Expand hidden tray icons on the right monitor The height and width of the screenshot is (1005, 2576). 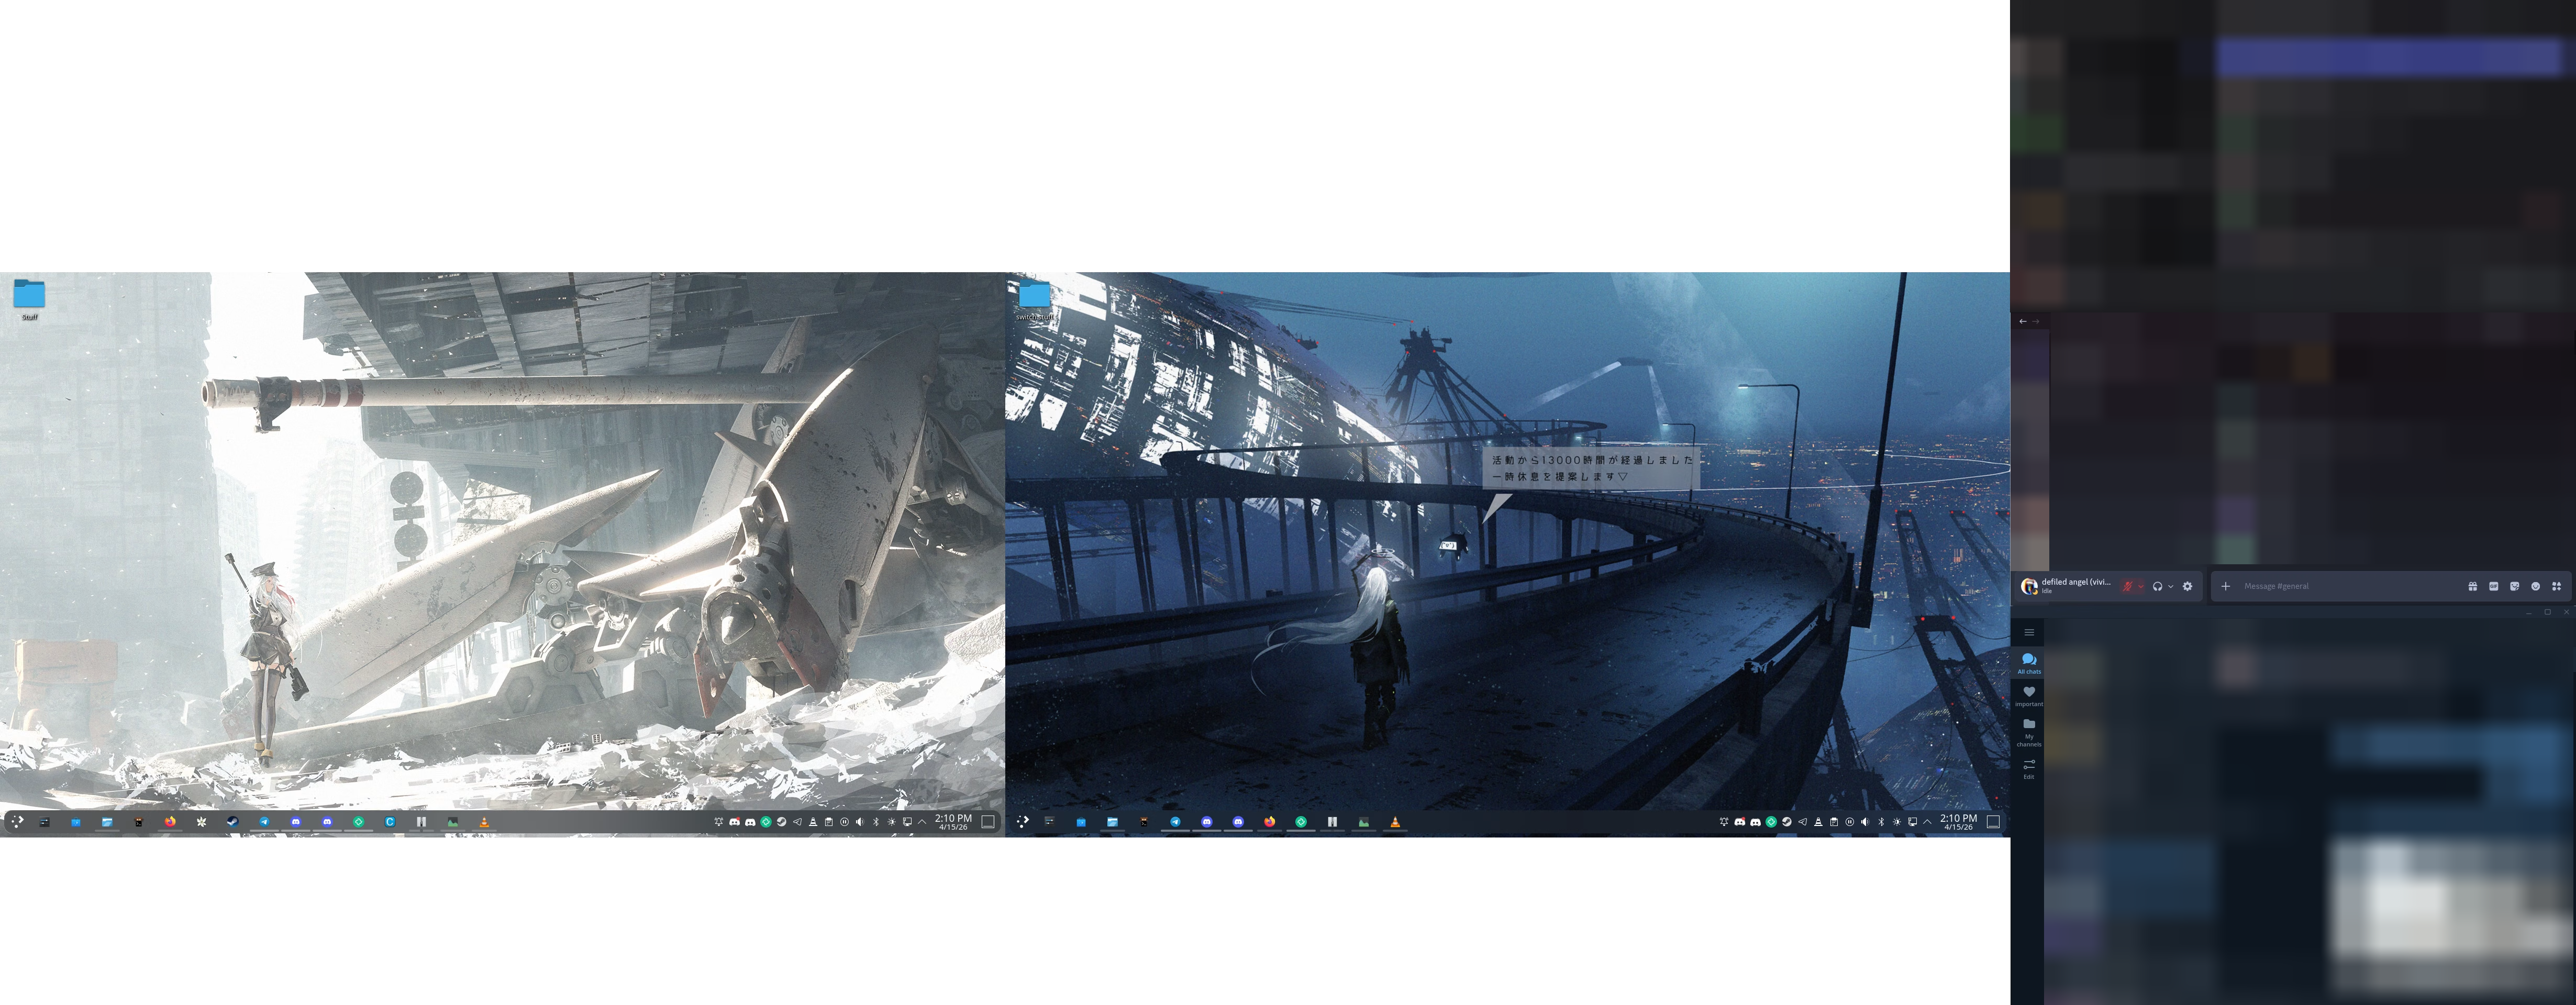tap(1928, 822)
